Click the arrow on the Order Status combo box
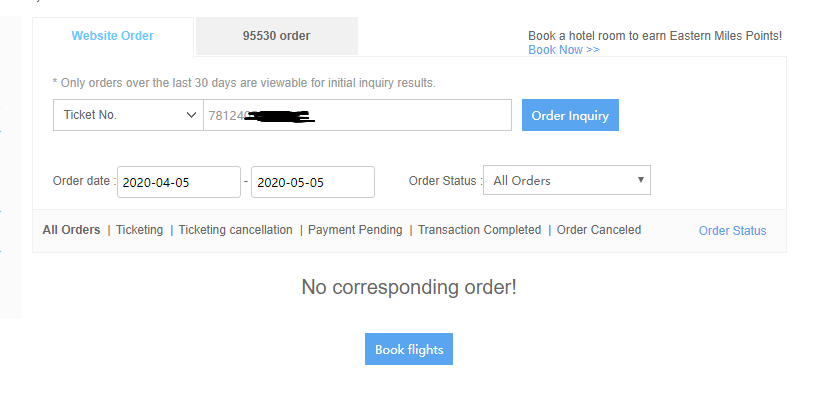Screen dimensions: 814x395 pos(641,180)
